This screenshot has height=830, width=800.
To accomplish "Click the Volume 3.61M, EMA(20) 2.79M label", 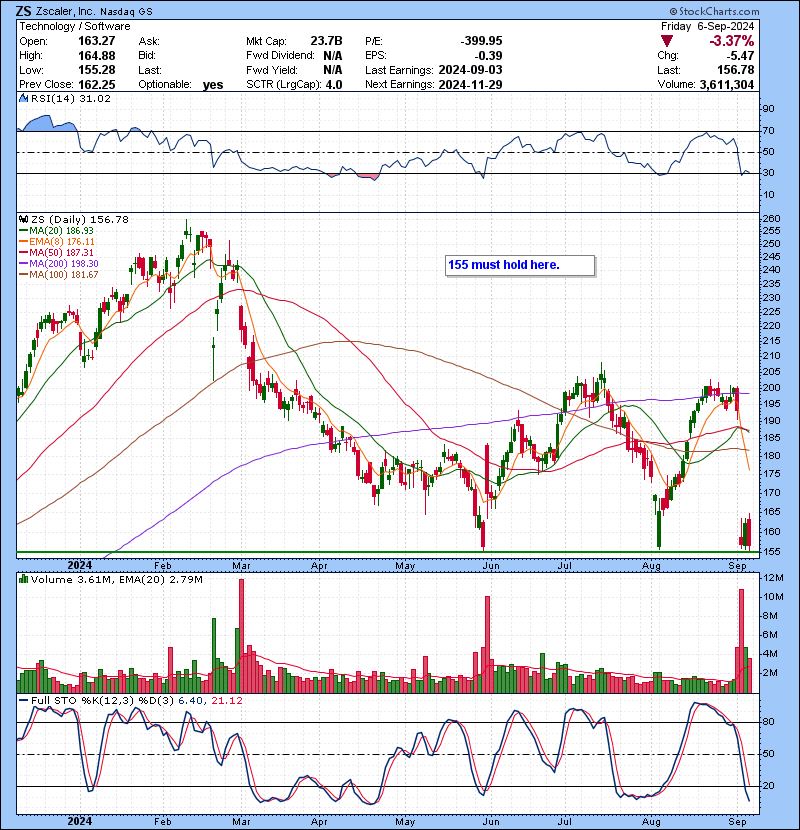I will point(116,579).
